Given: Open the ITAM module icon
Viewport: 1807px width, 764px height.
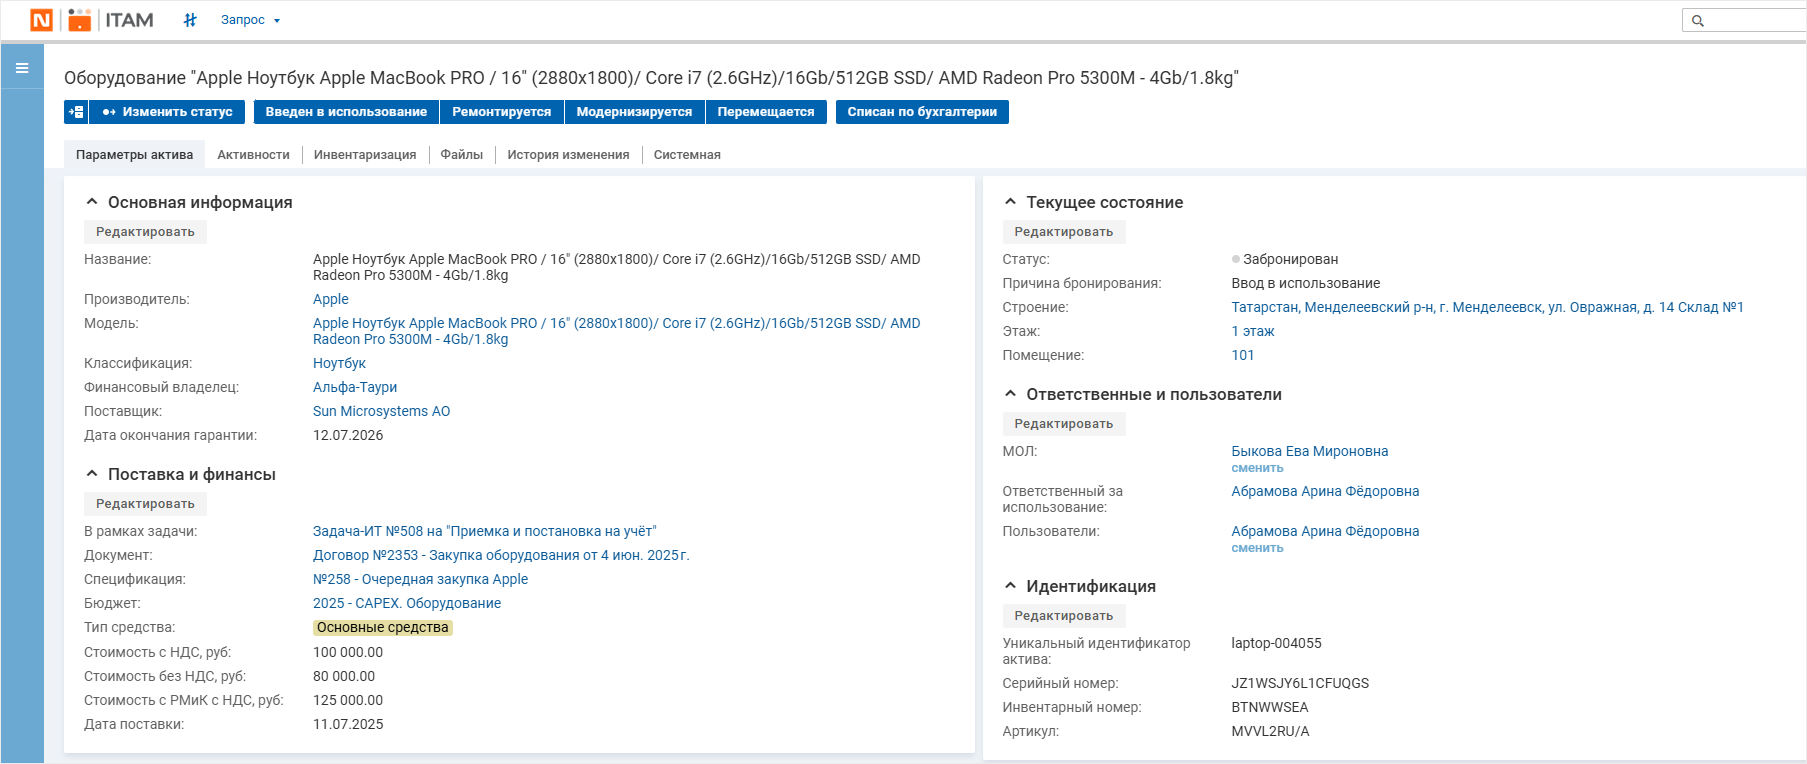Looking at the screenshot, I should tap(80, 20).
